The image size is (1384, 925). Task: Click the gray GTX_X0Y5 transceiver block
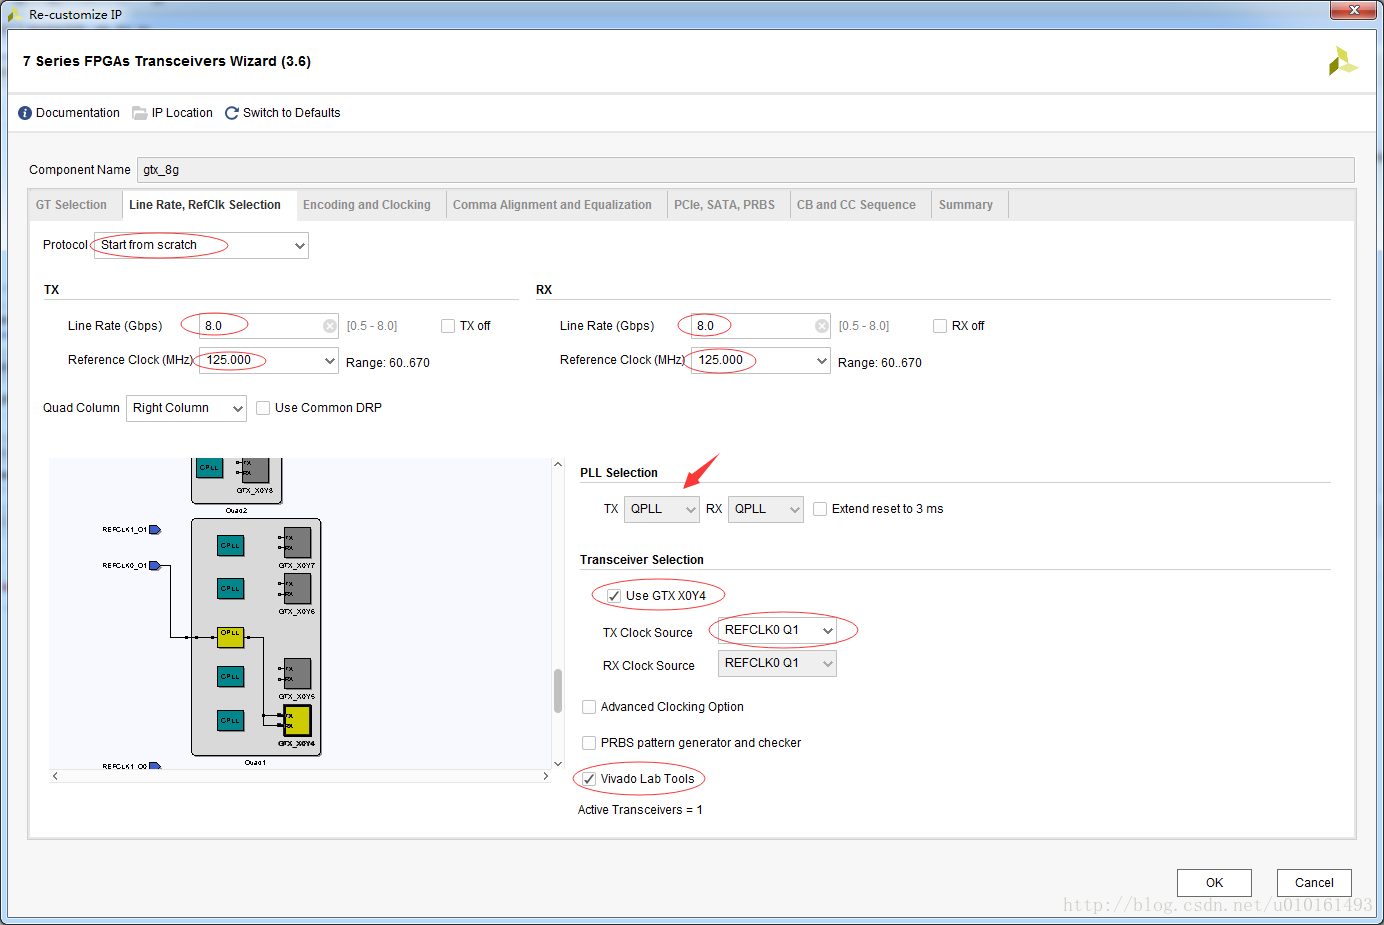tap(297, 673)
